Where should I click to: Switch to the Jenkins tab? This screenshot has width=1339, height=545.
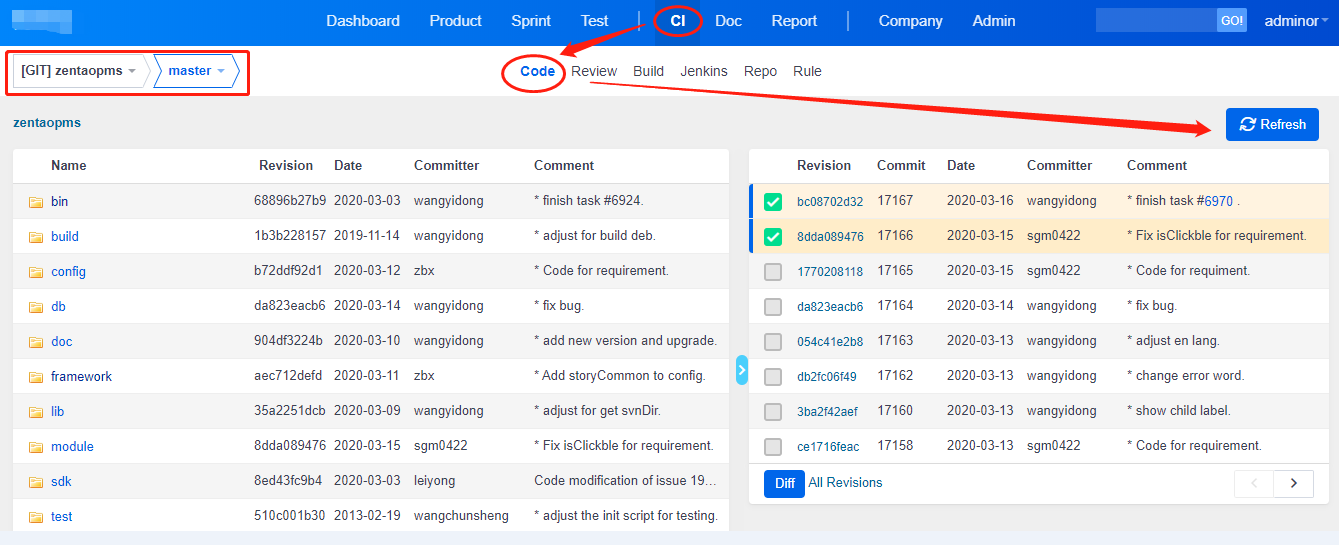(x=704, y=71)
